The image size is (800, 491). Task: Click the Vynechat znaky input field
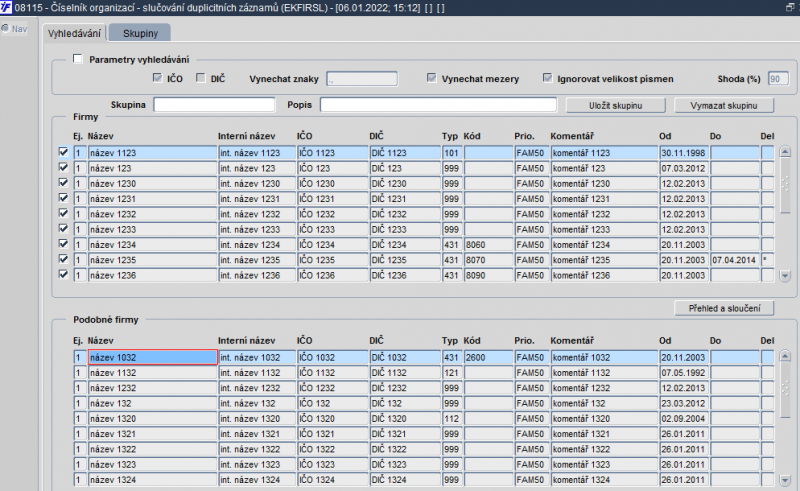pyautogui.click(x=362, y=79)
